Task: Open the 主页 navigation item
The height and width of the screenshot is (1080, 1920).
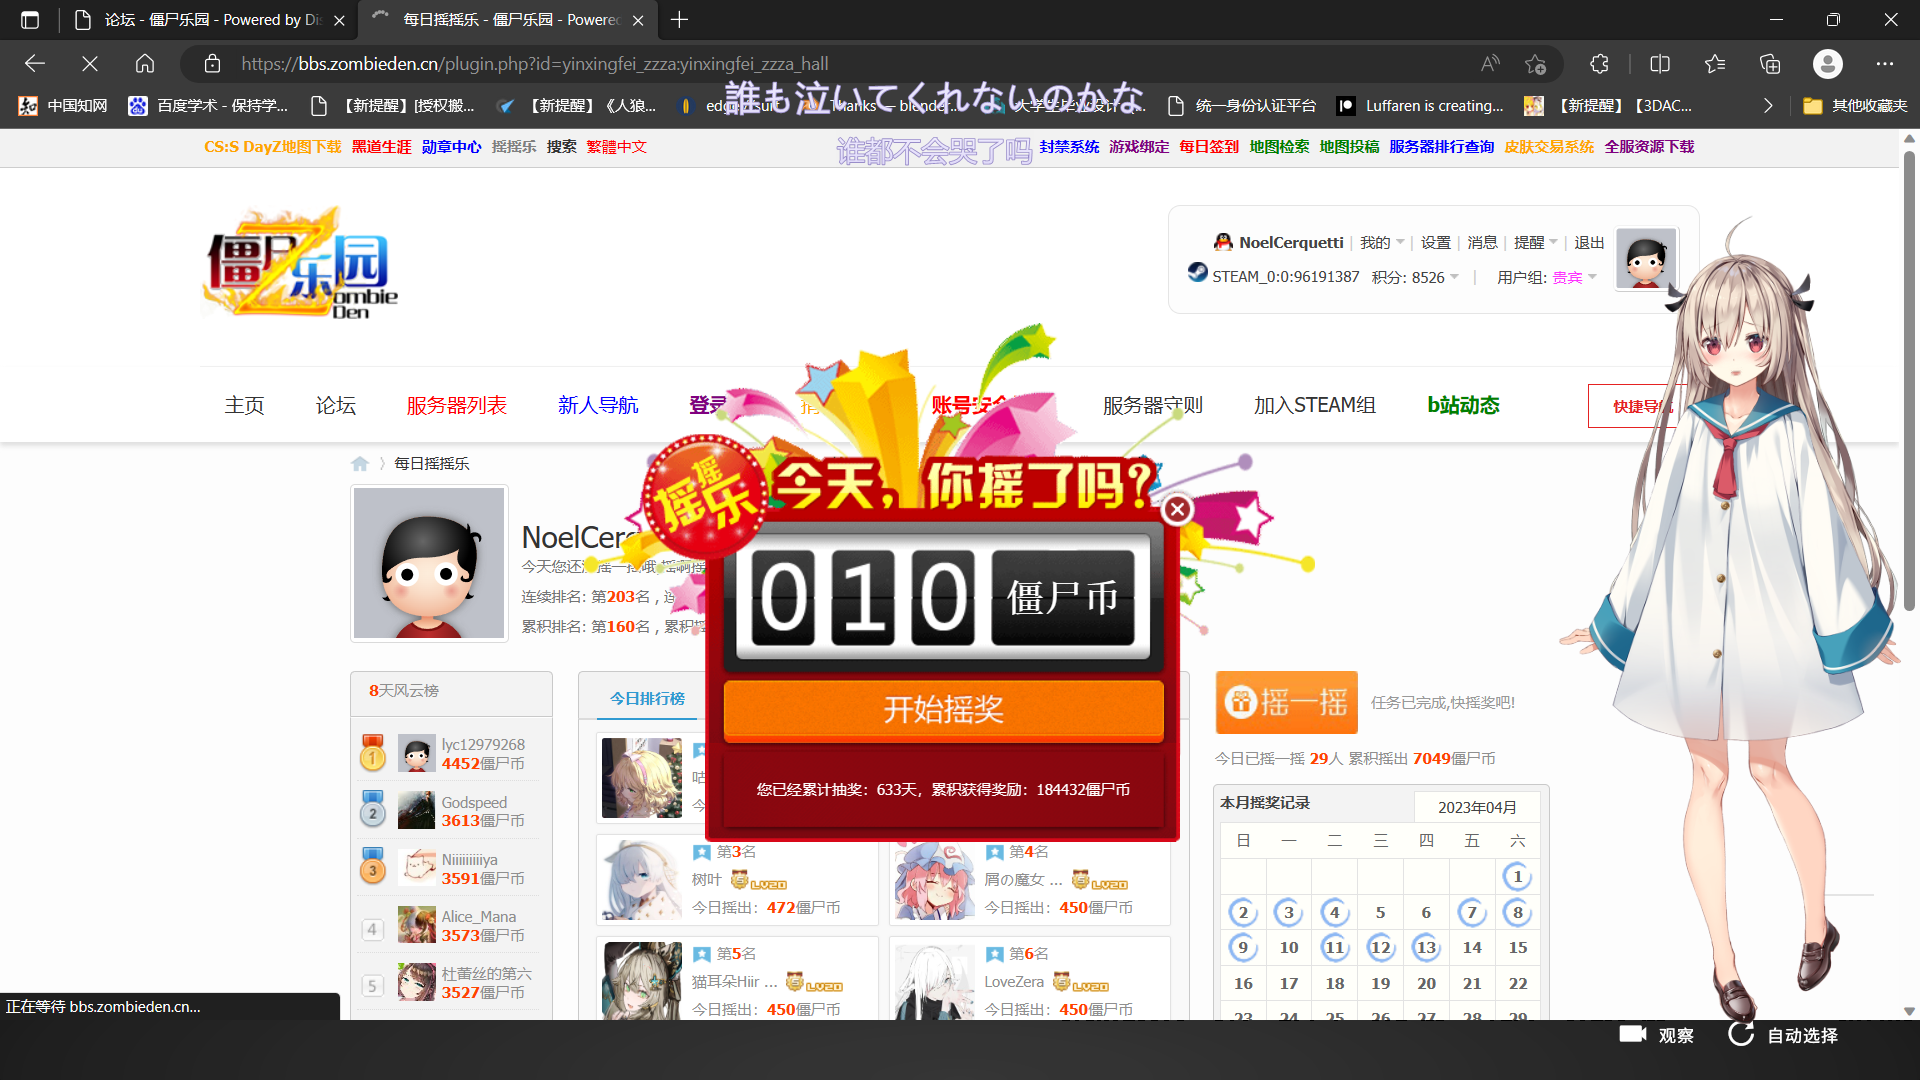Action: tap(244, 405)
